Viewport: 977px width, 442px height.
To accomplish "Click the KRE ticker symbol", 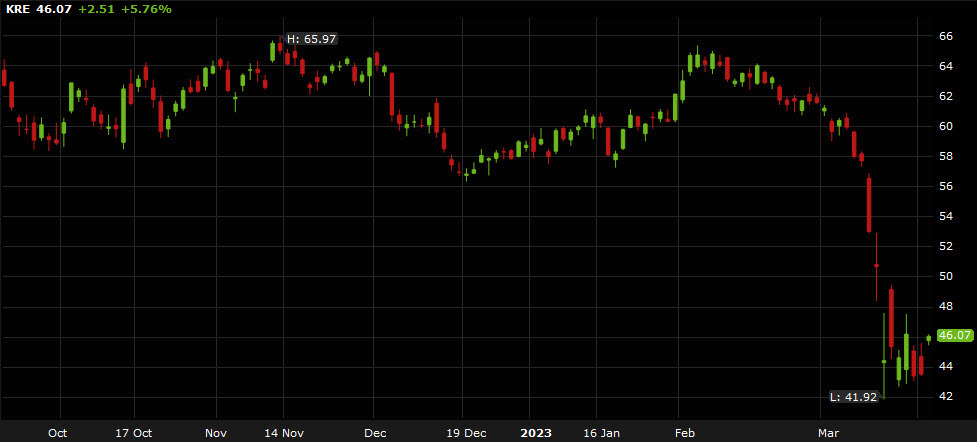I will pyautogui.click(x=17, y=9).
